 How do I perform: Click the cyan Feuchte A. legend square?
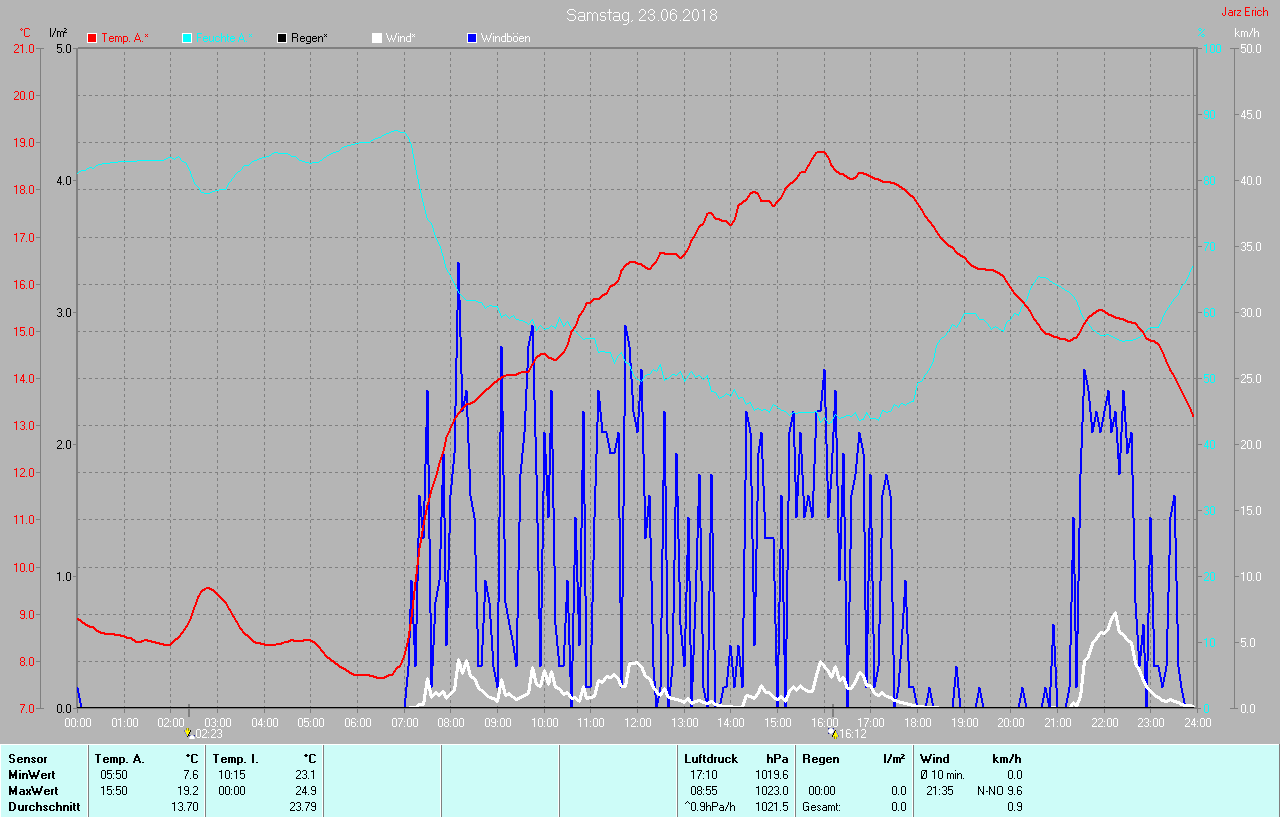click(187, 38)
